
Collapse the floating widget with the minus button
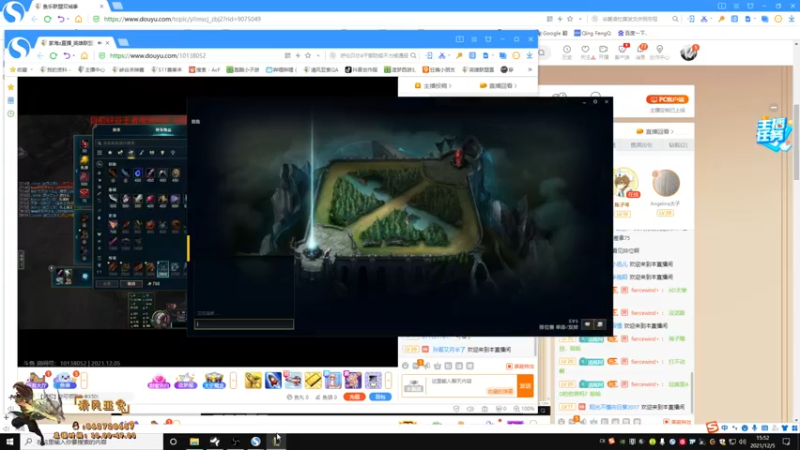pos(774,108)
